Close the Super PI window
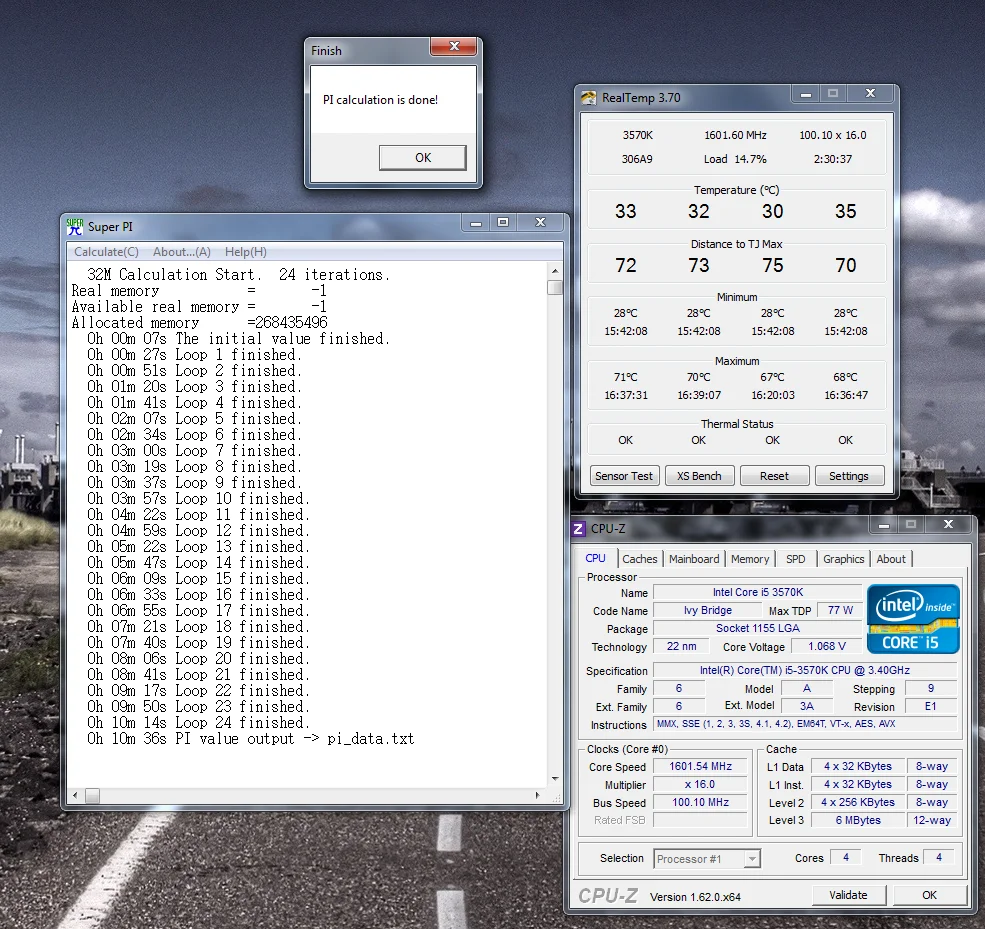Screen dimensions: 985x929 click(540, 222)
